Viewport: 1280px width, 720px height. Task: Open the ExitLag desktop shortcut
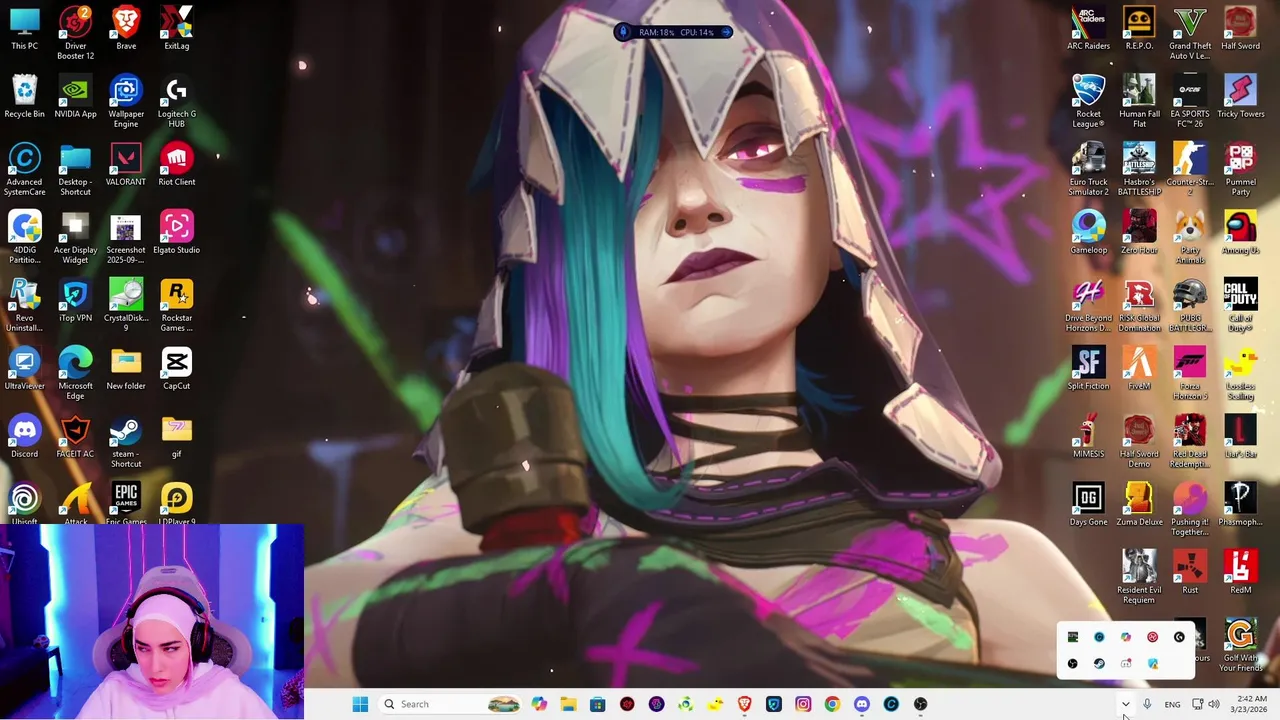[176, 29]
